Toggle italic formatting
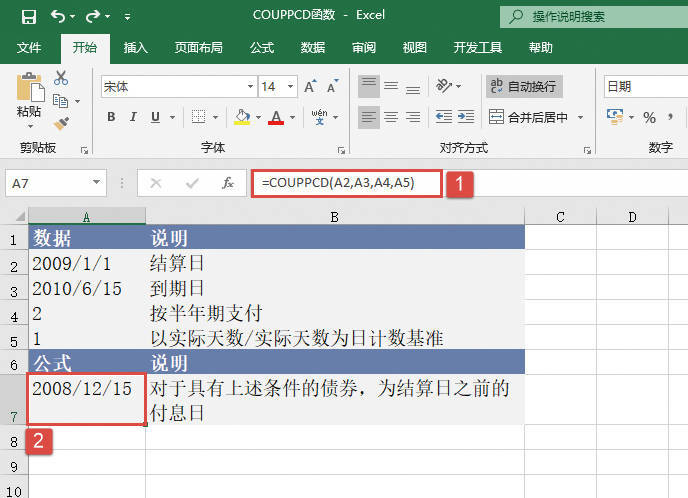The height and width of the screenshot is (498, 688). coord(134,118)
